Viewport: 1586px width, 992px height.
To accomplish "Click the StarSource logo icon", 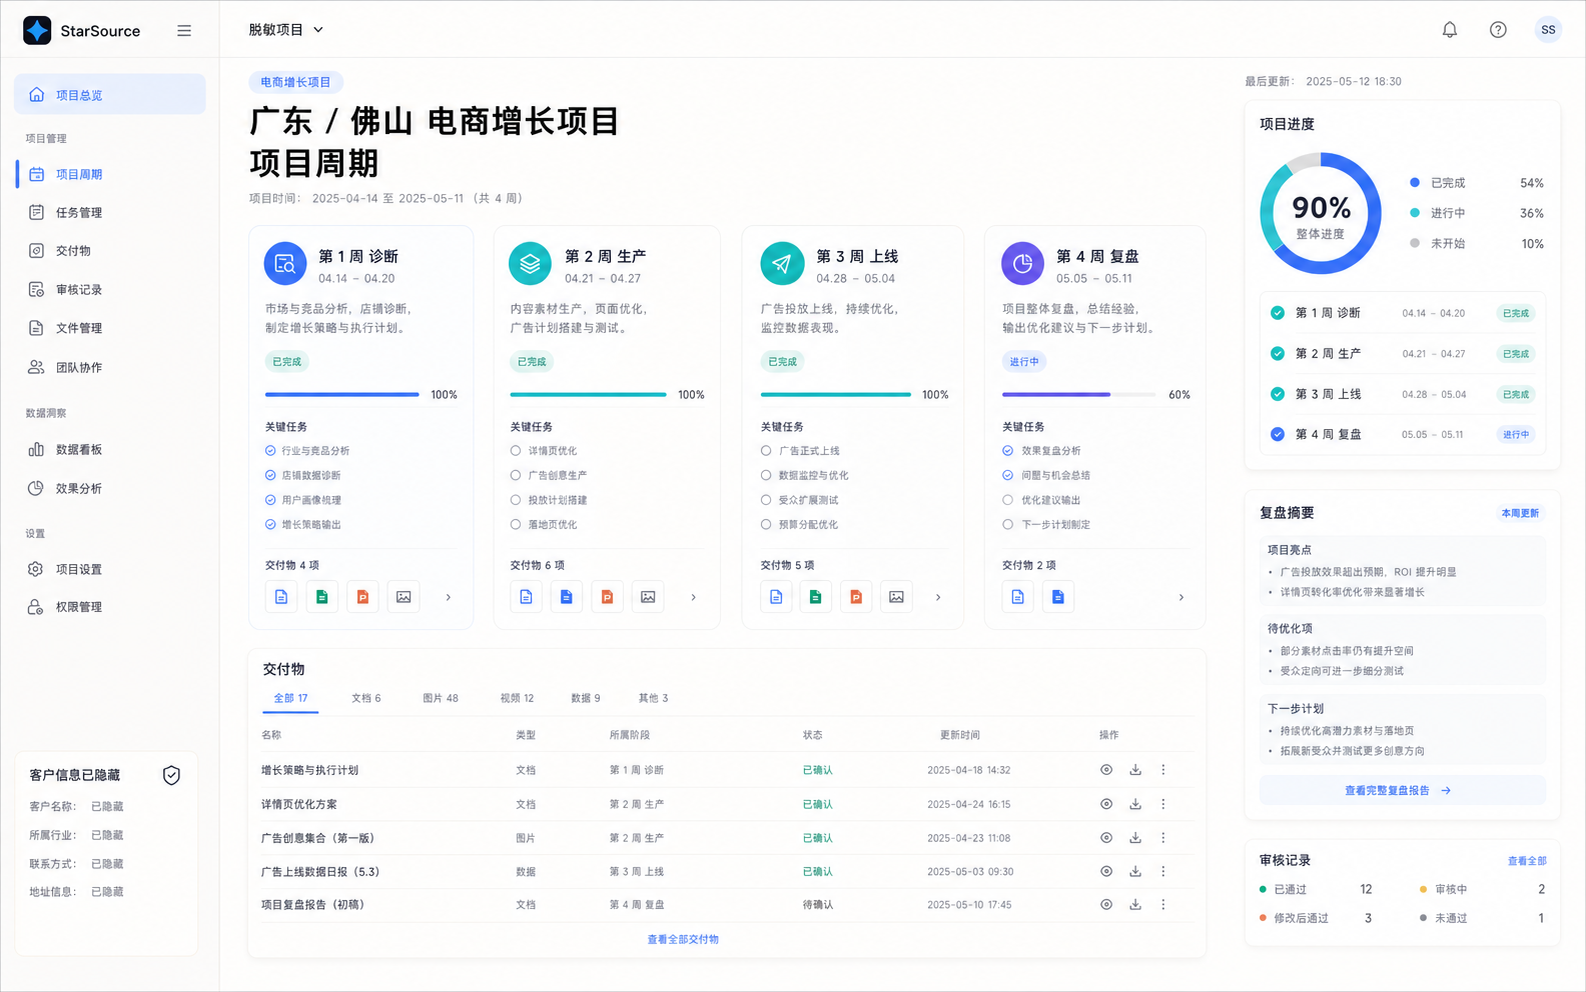I will 37,30.
